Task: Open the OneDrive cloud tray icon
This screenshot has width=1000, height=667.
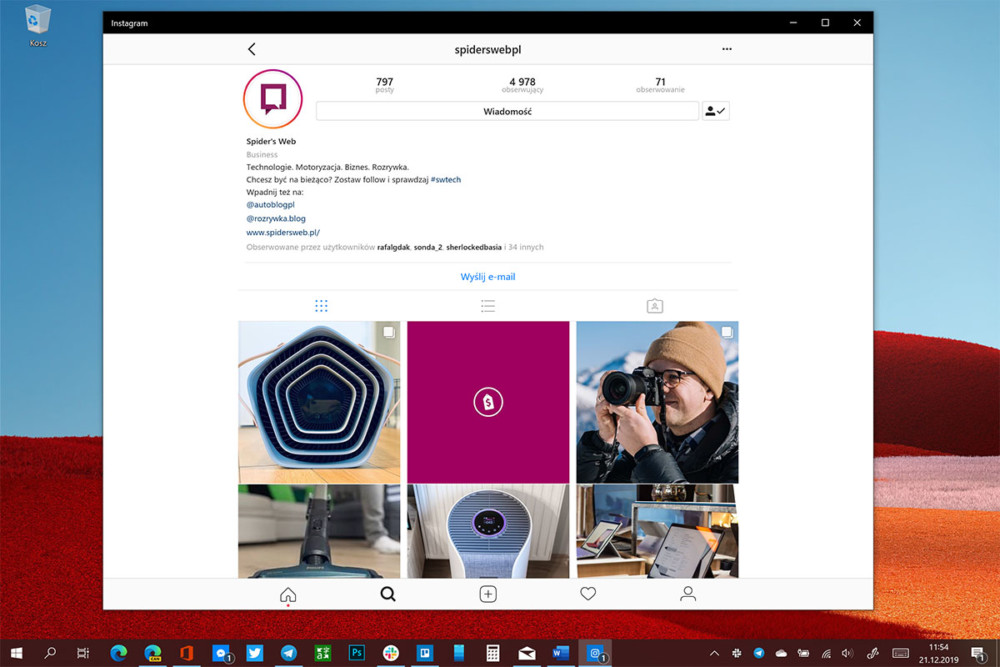Action: (x=781, y=653)
